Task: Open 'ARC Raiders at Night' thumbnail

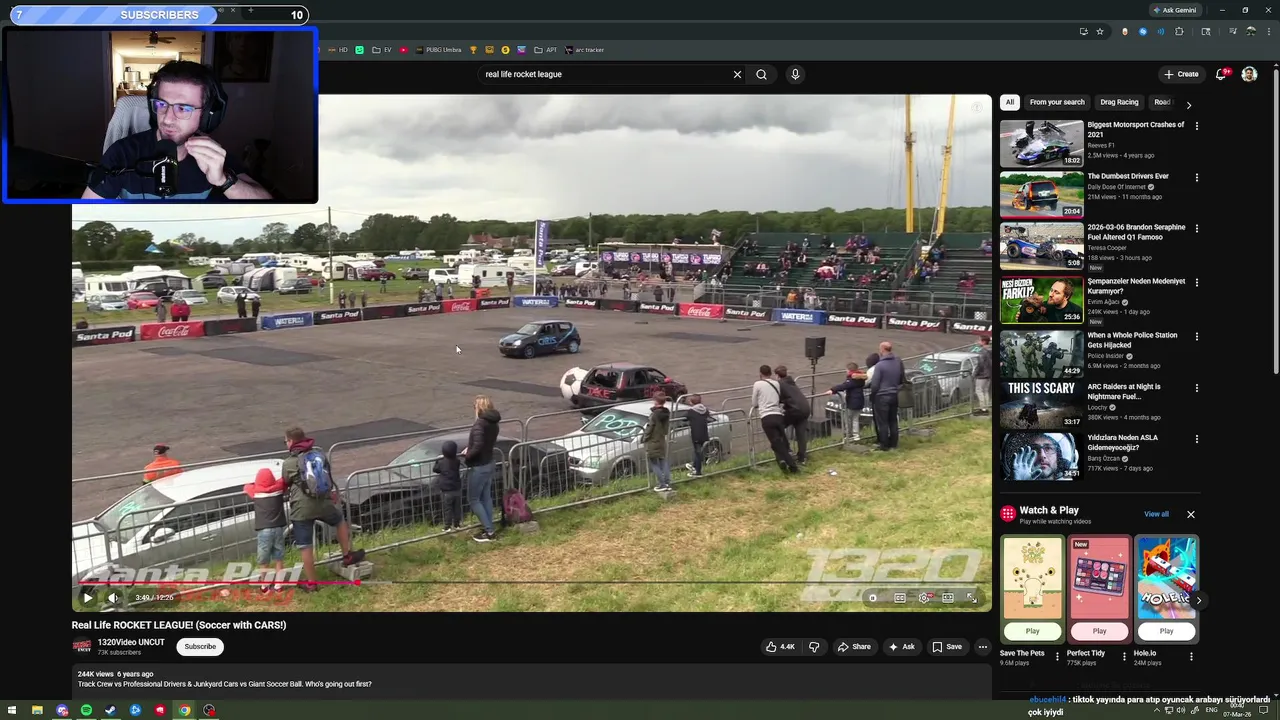Action: click(x=1041, y=403)
